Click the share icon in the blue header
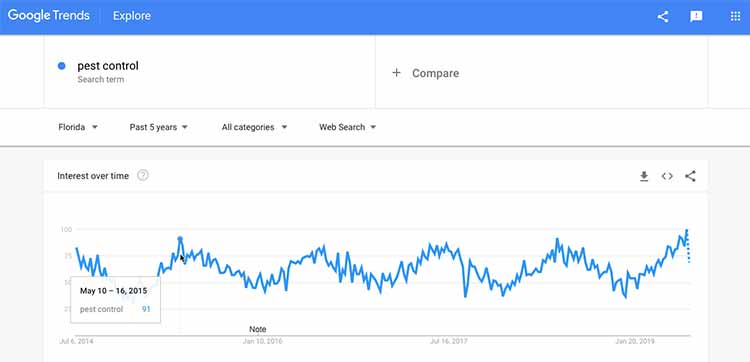Image resolution: width=750 pixels, height=362 pixels. [x=662, y=17]
